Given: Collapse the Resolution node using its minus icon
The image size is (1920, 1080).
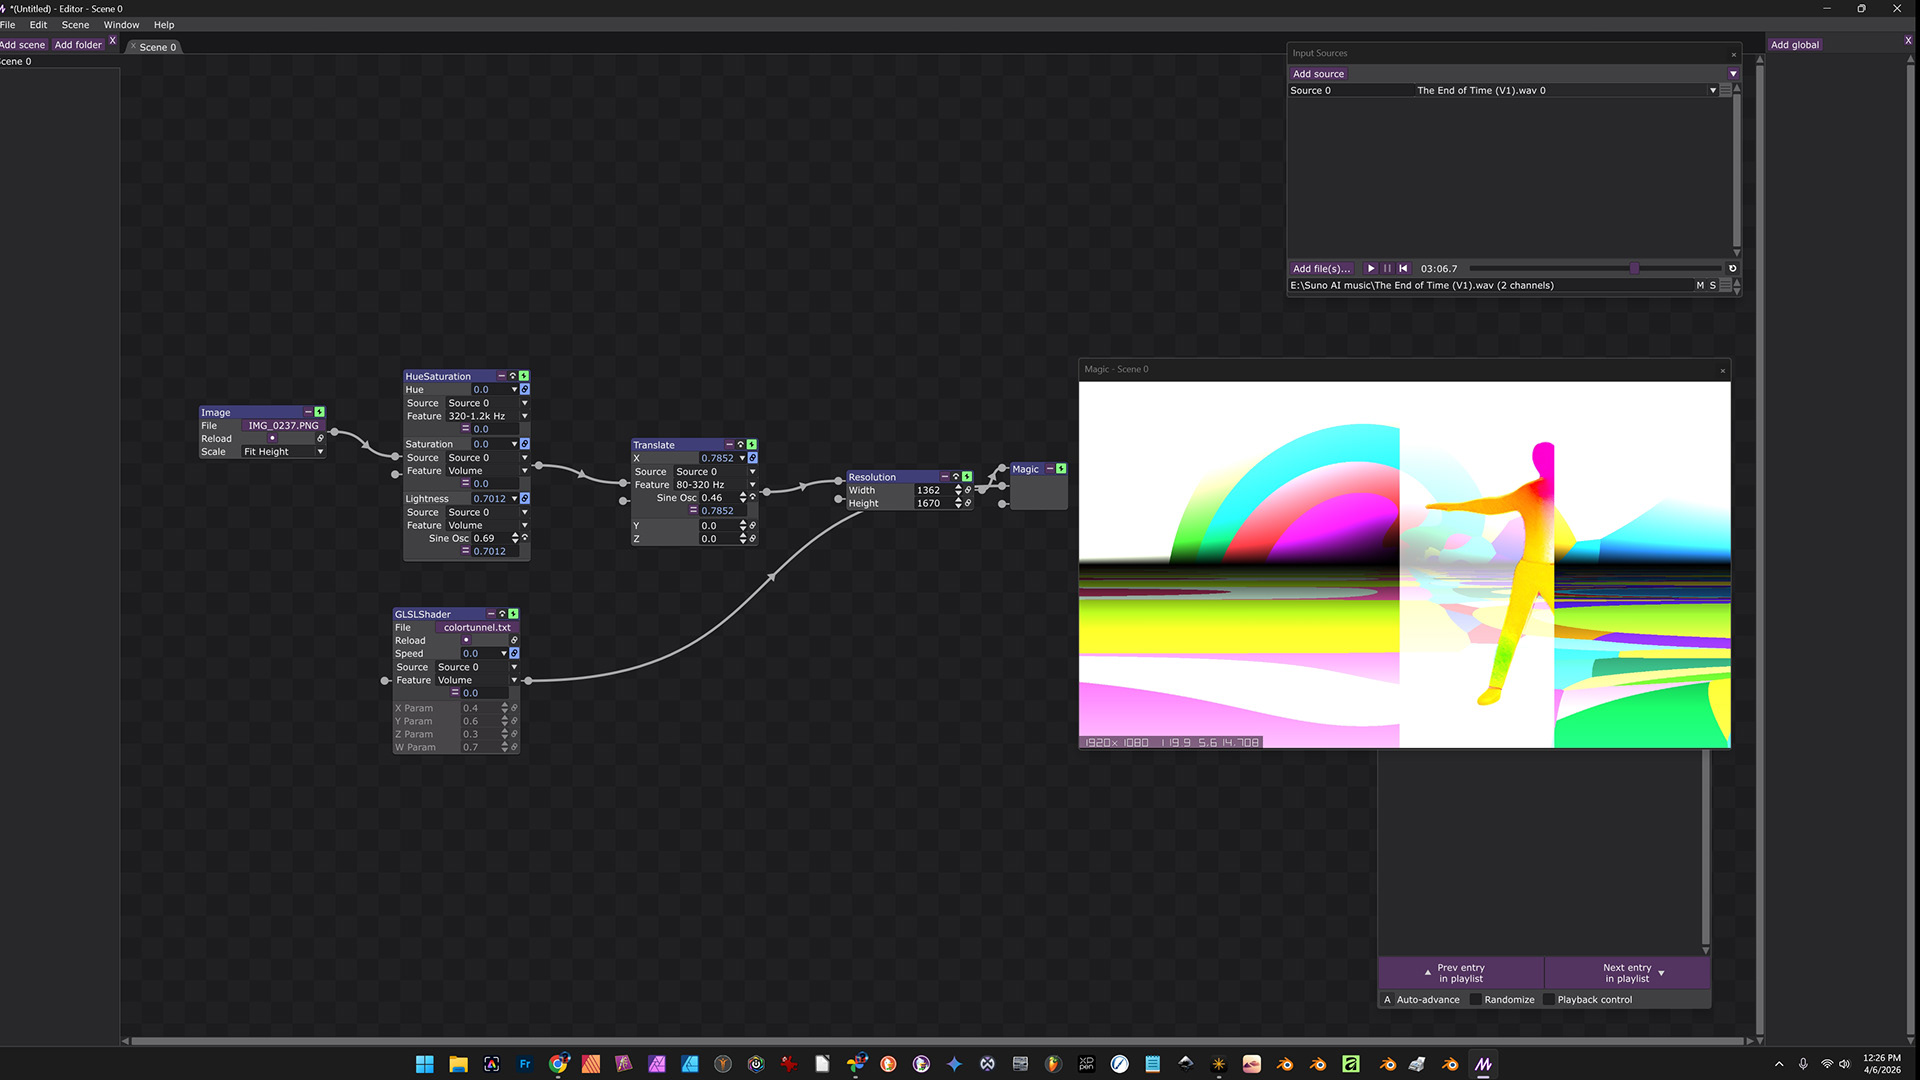Looking at the screenshot, I should pos(944,477).
